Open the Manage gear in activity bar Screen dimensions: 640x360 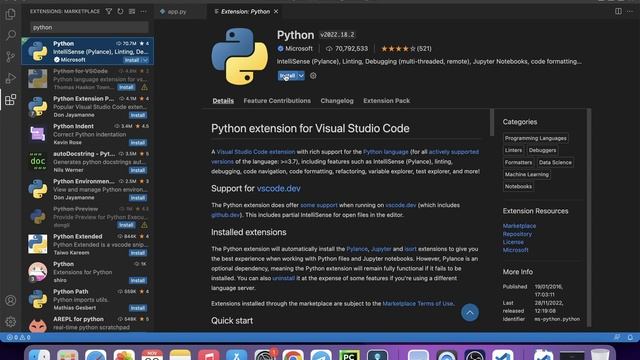coord(11,322)
